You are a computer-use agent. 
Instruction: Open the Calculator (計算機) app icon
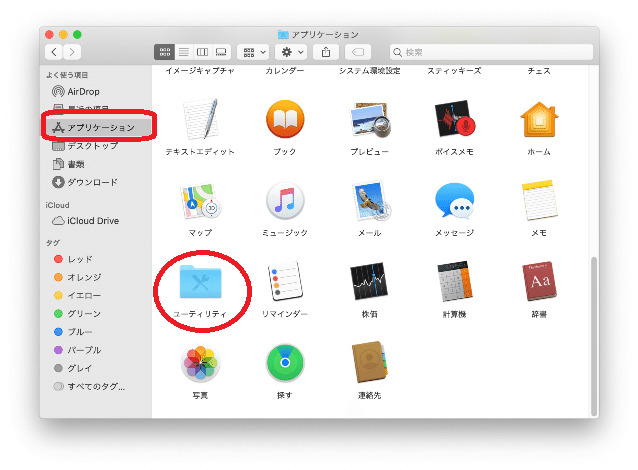[x=454, y=282]
